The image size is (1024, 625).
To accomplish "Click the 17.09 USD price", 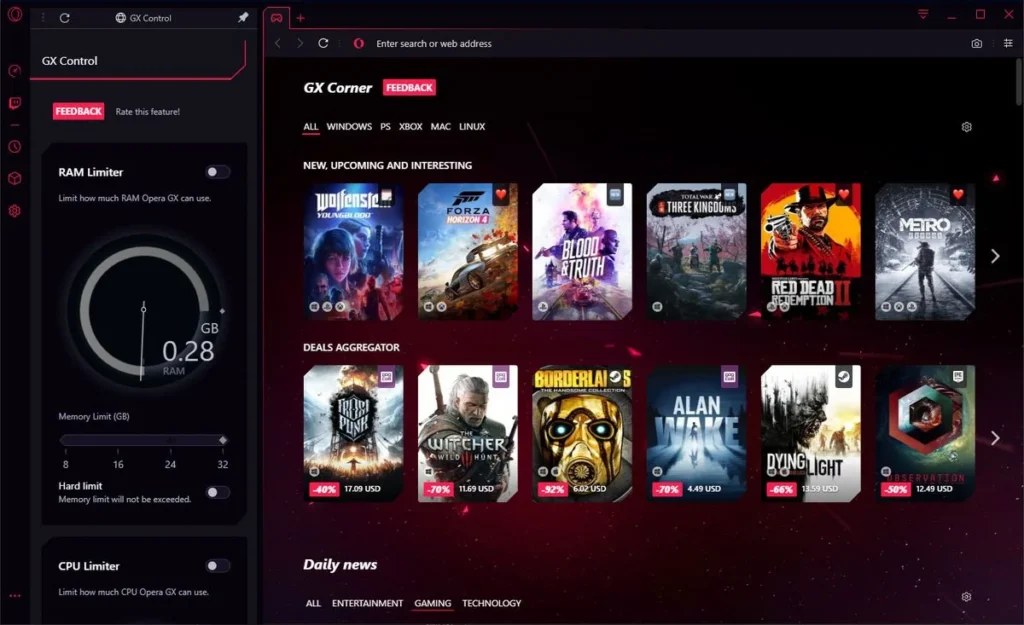I will 362,489.
